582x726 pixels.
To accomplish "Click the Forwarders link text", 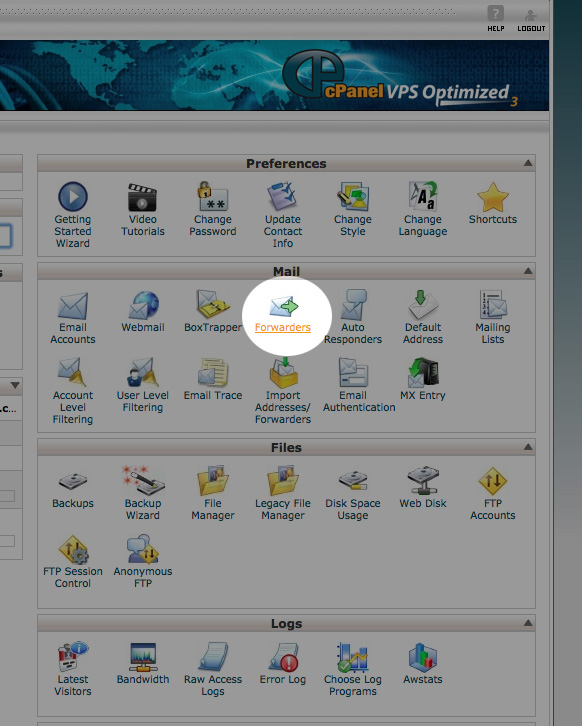I will click(282, 327).
